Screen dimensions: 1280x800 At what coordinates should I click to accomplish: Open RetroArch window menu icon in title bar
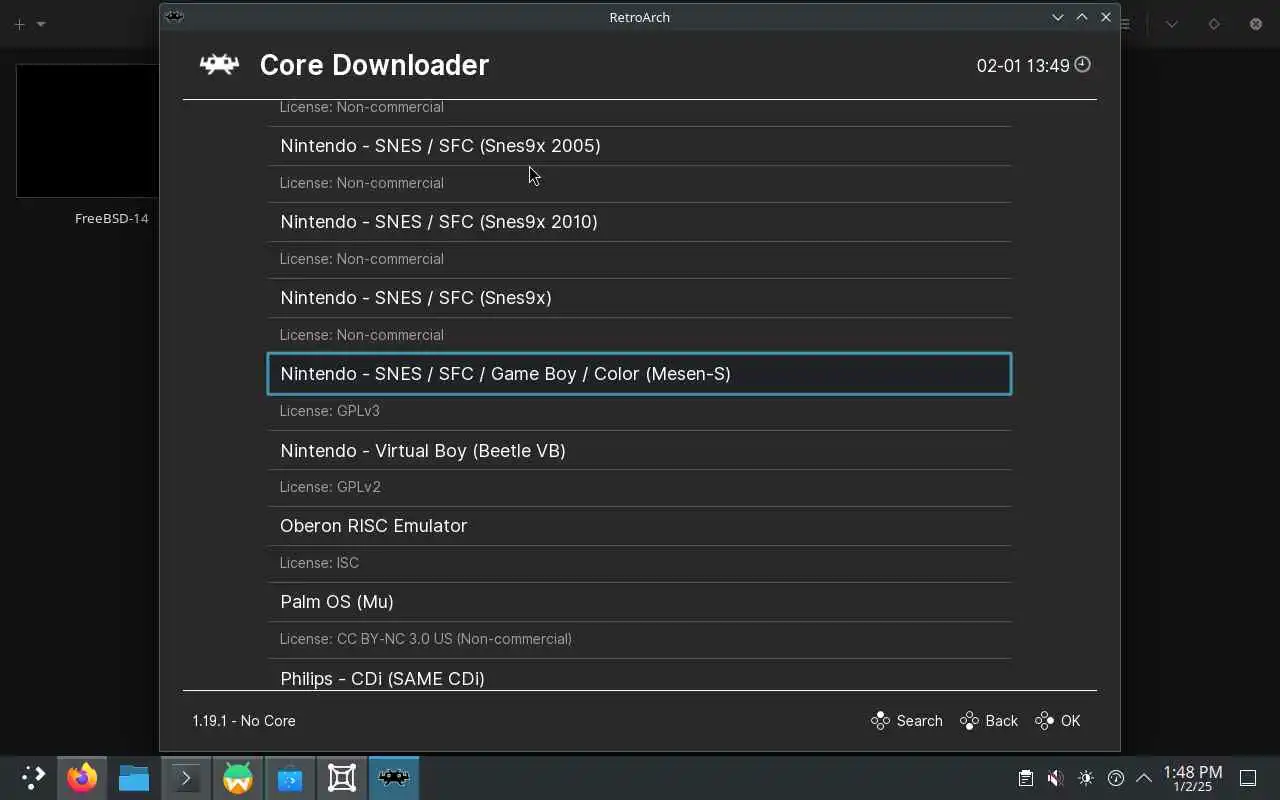[174, 16]
